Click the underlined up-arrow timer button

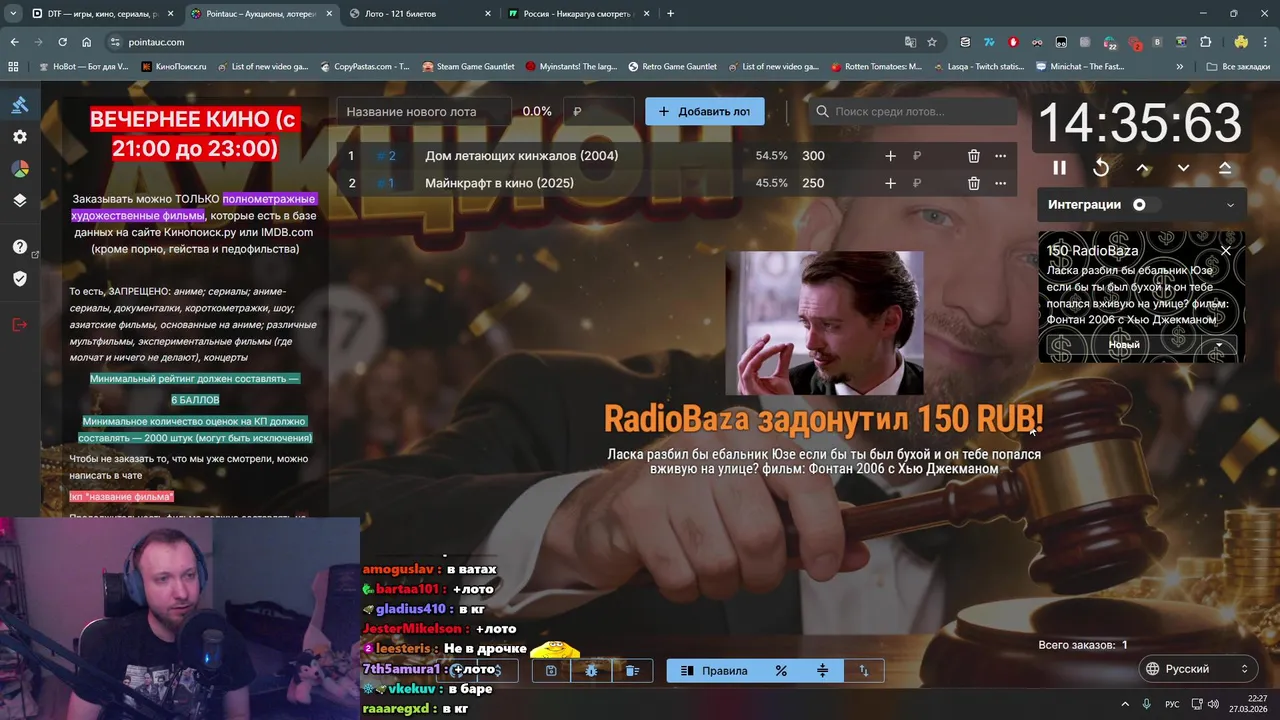click(1225, 168)
